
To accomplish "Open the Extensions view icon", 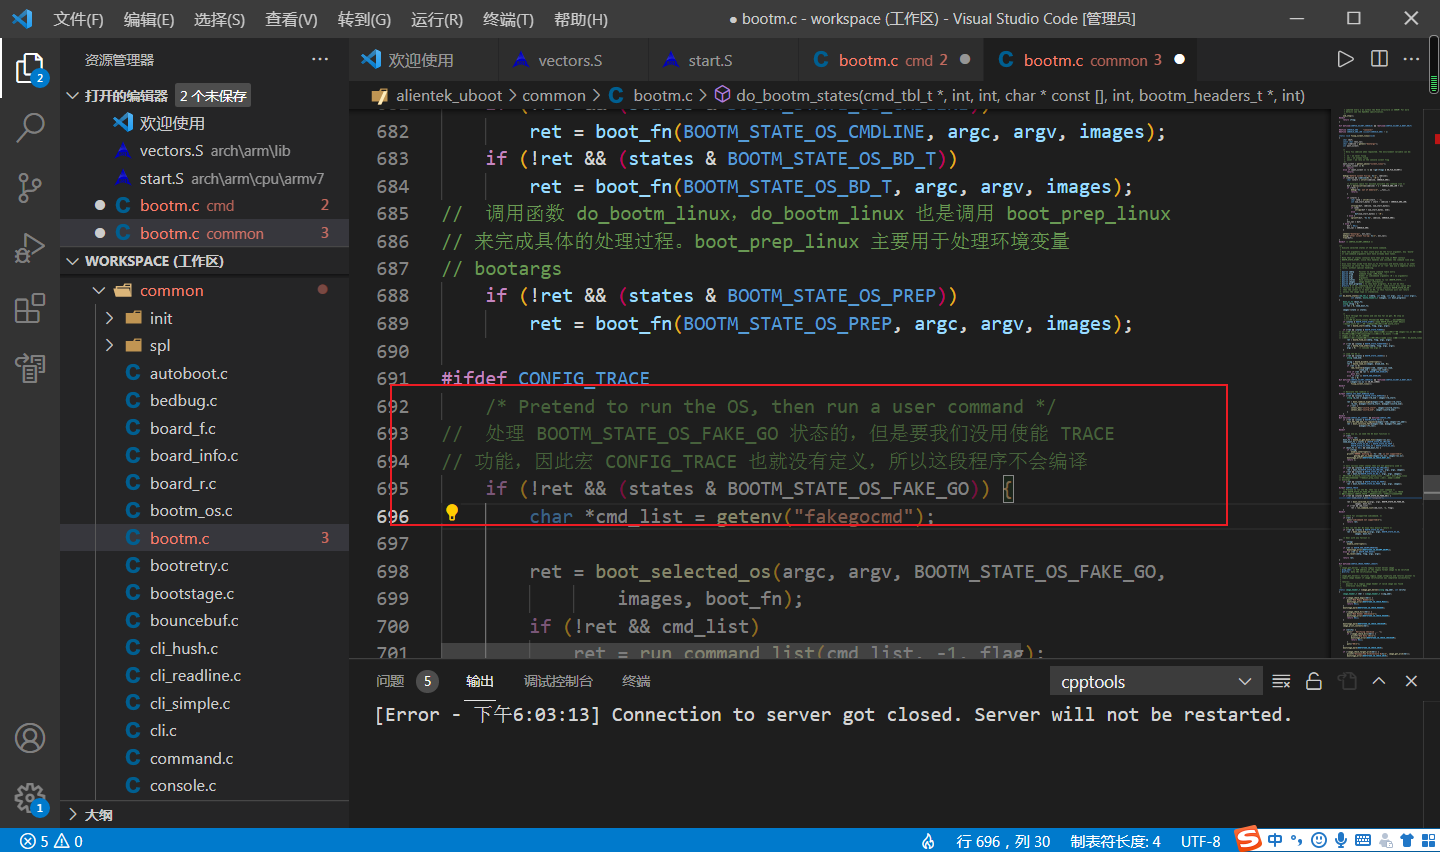I will pyautogui.click(x=30, y=307).
